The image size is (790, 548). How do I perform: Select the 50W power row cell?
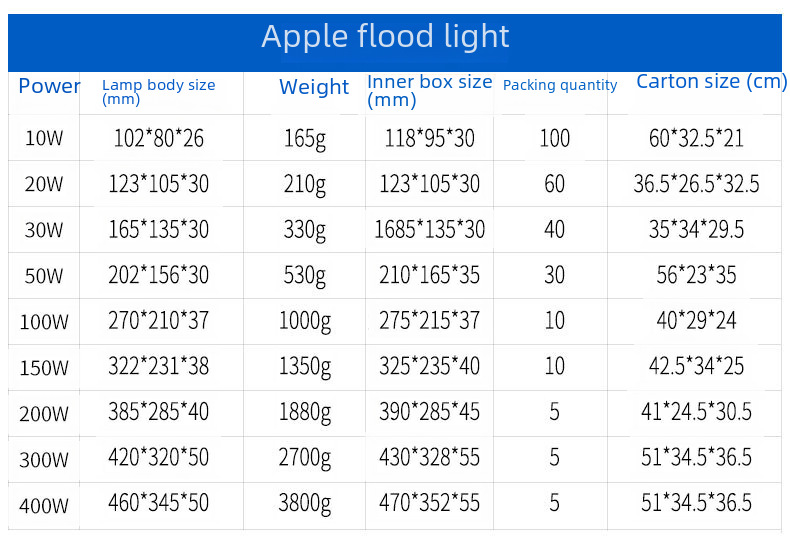click(44, 276)
